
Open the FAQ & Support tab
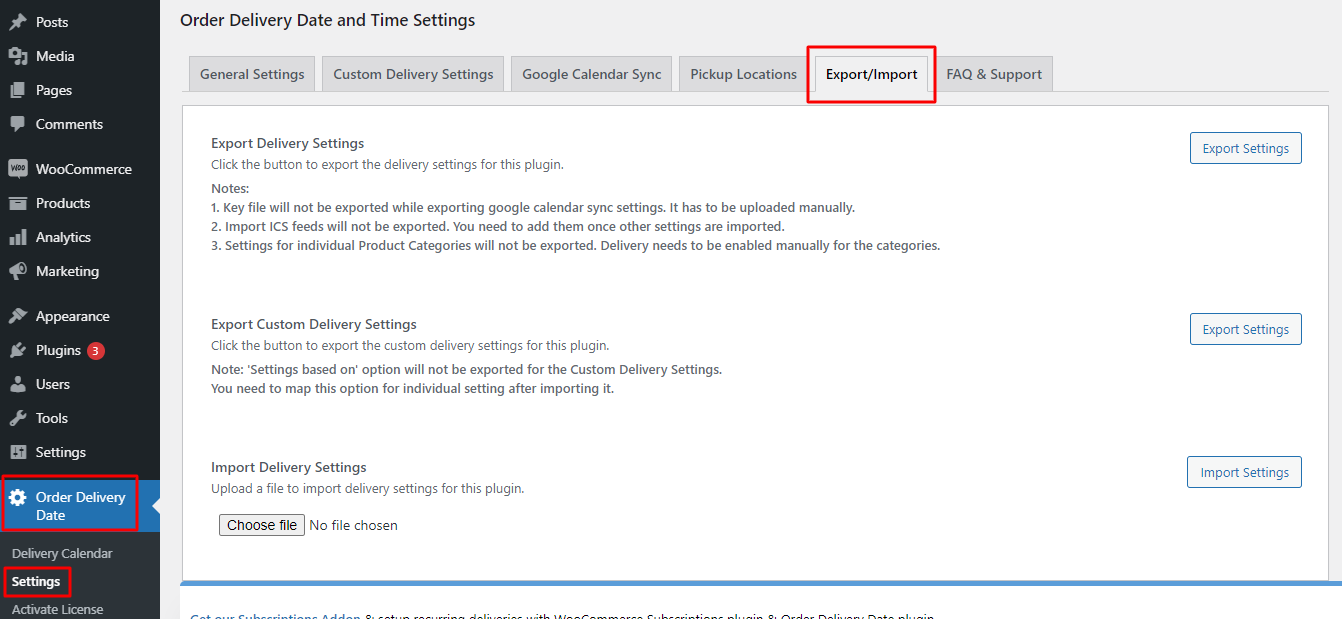click(x=993, y=73)
